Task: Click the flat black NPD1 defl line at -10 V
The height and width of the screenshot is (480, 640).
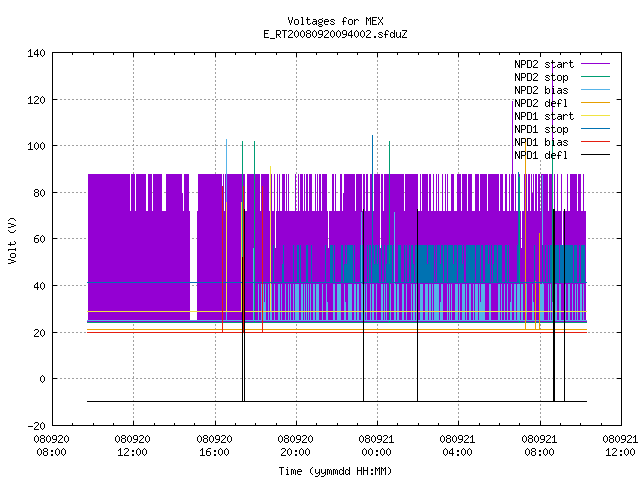Action: (337, 402)
